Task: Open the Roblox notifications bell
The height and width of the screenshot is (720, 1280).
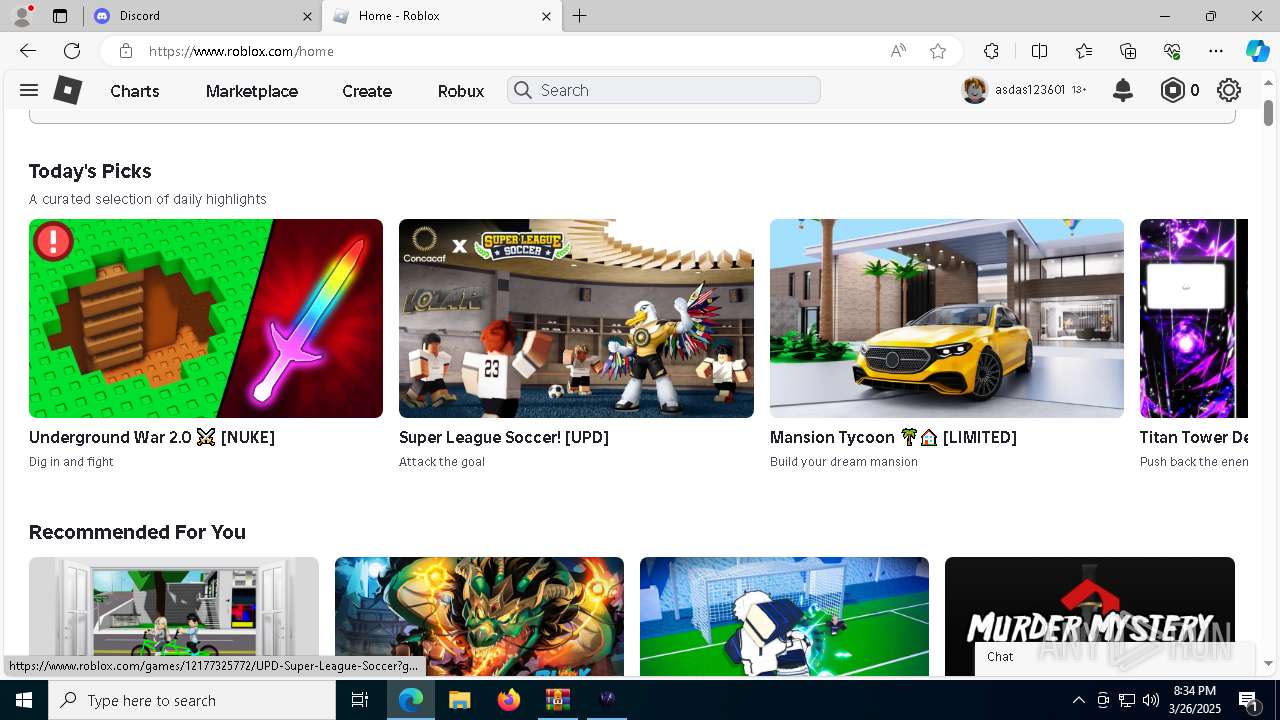Action: click(1123, 90)
